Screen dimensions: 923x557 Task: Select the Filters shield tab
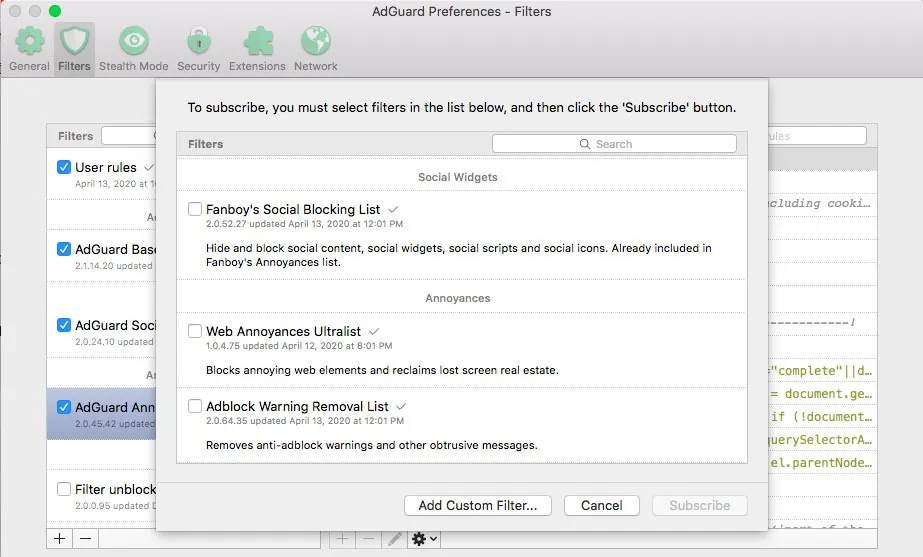pos(74,49)
